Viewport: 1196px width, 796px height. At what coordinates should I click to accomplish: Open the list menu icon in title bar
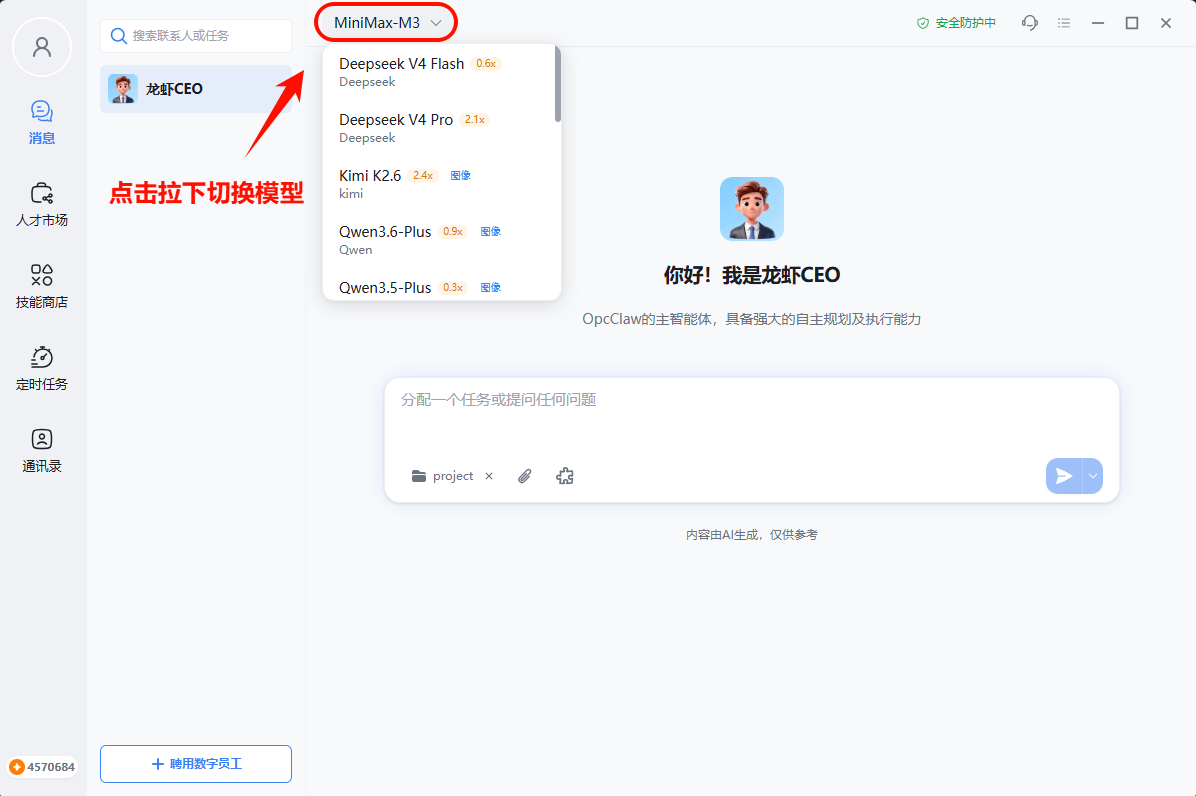tap(1064, 23)
